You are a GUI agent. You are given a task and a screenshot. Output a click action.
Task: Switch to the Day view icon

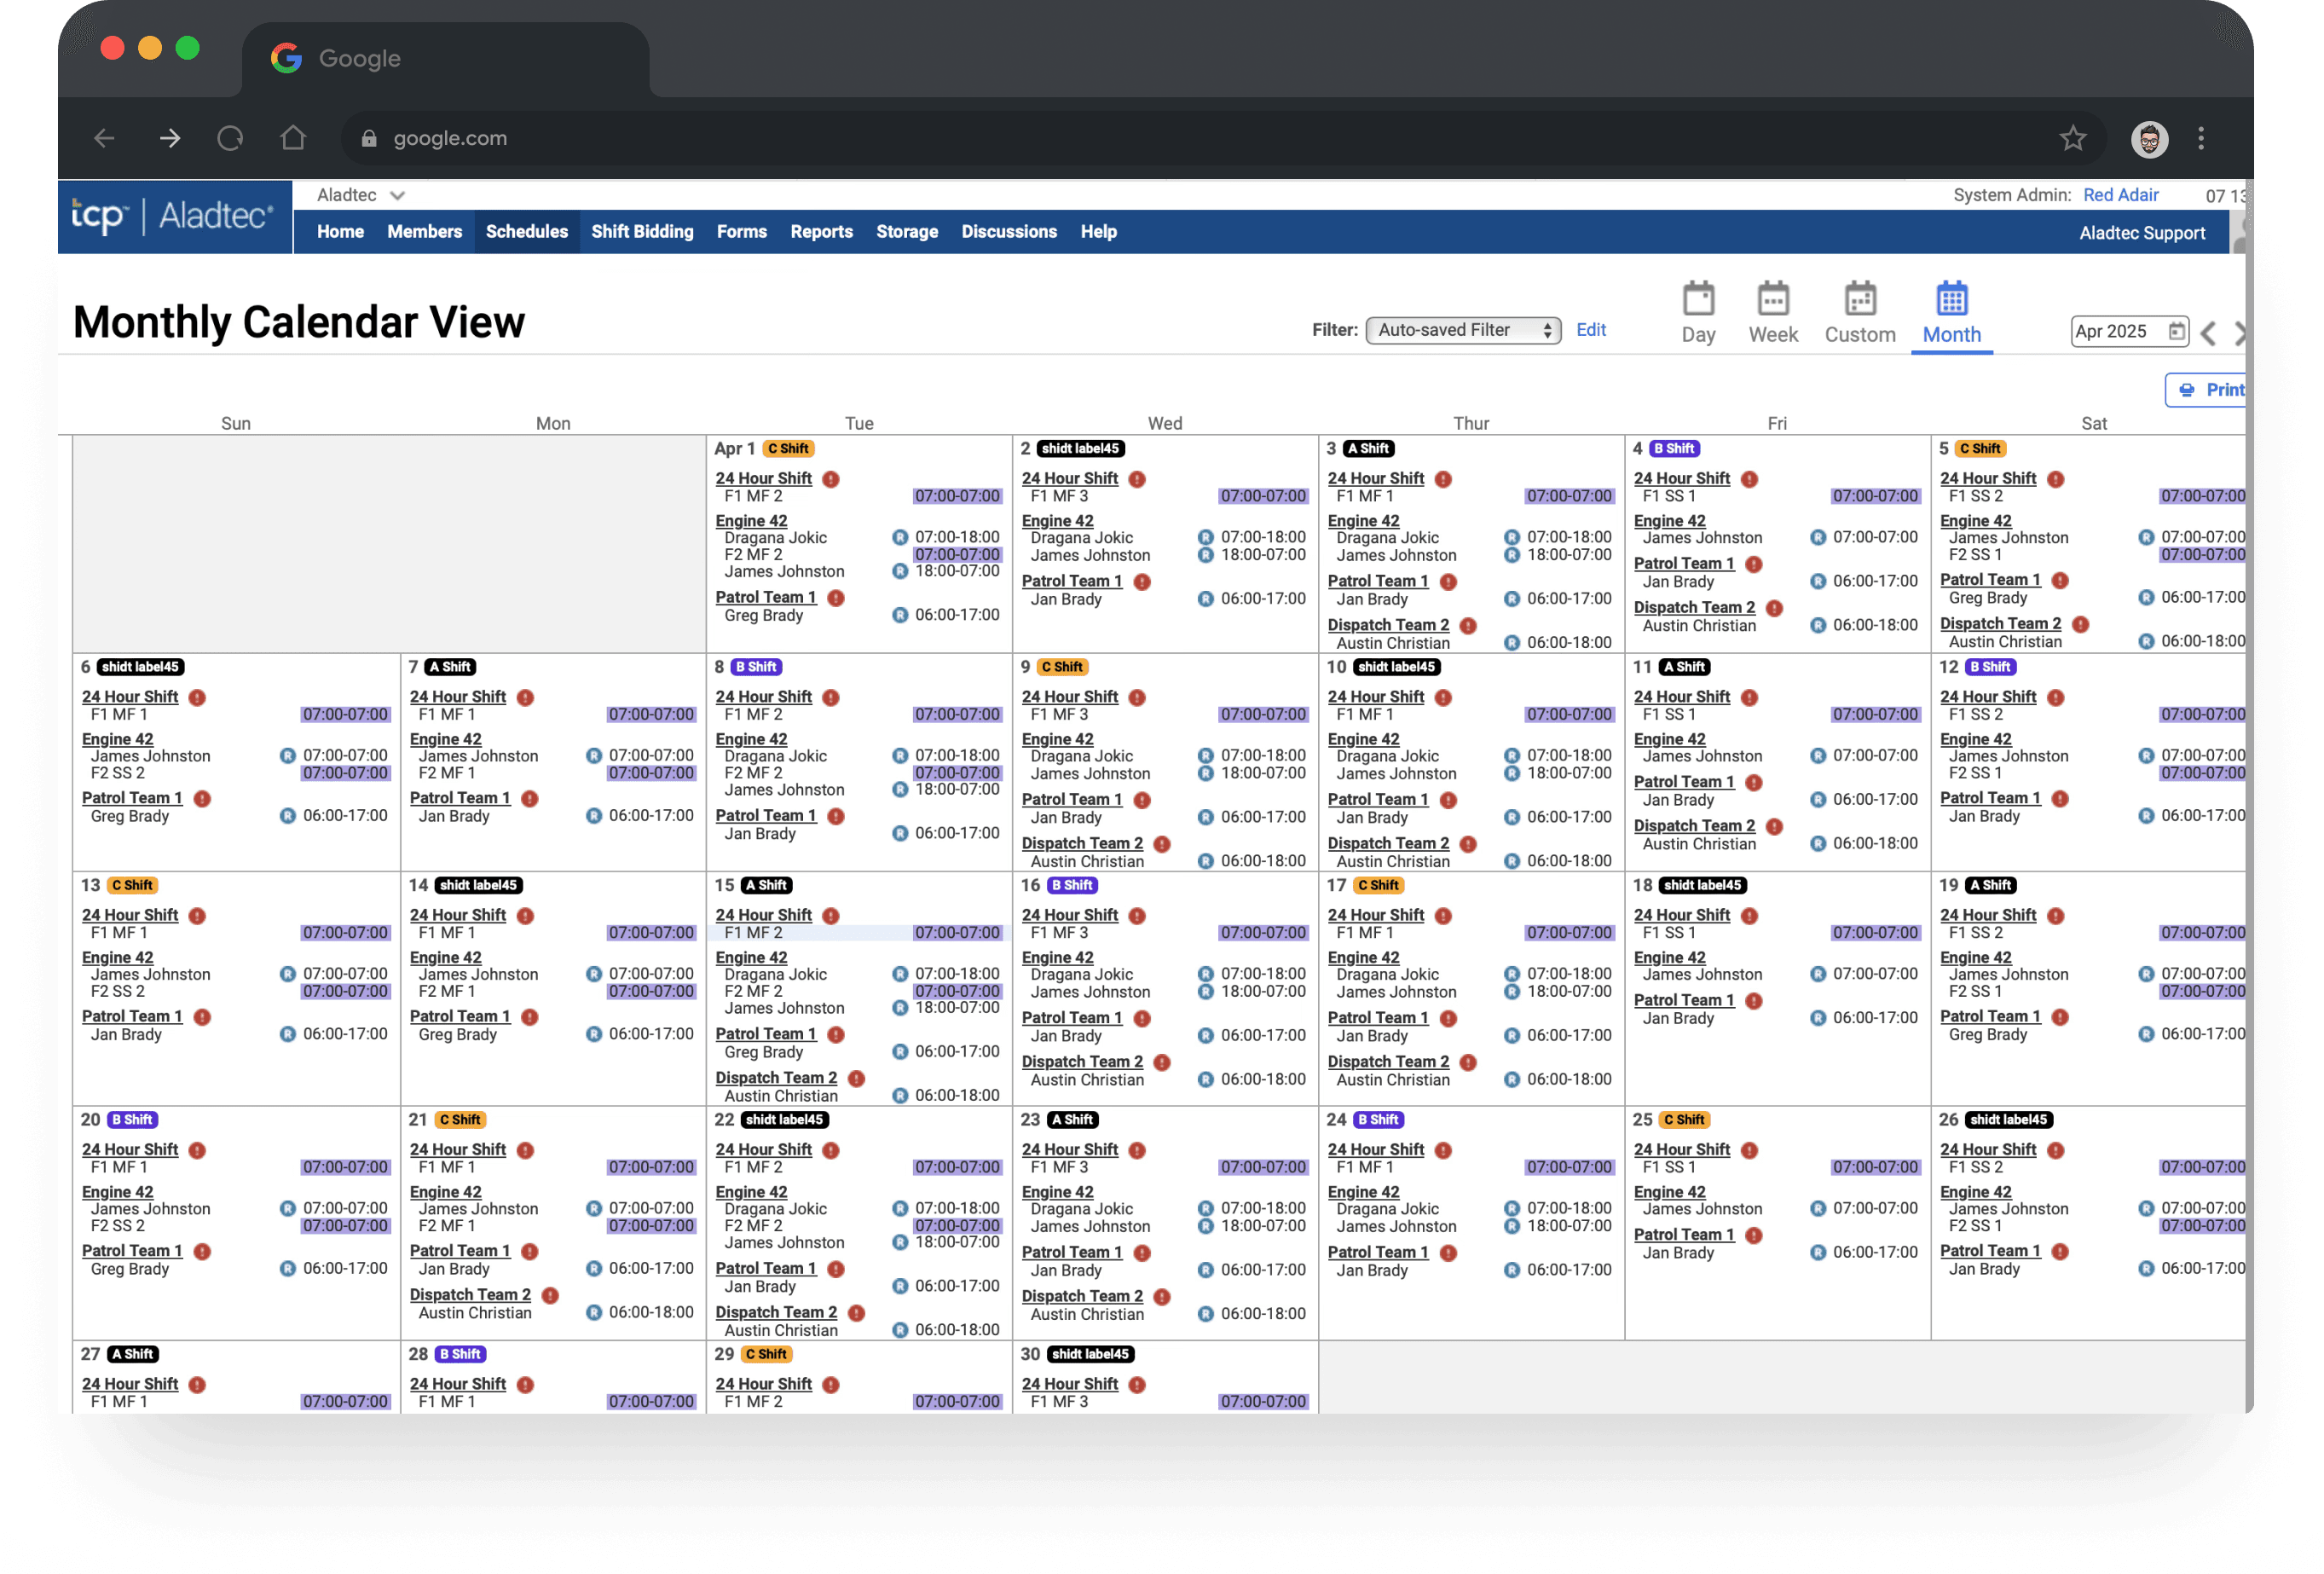[1697, 298]
